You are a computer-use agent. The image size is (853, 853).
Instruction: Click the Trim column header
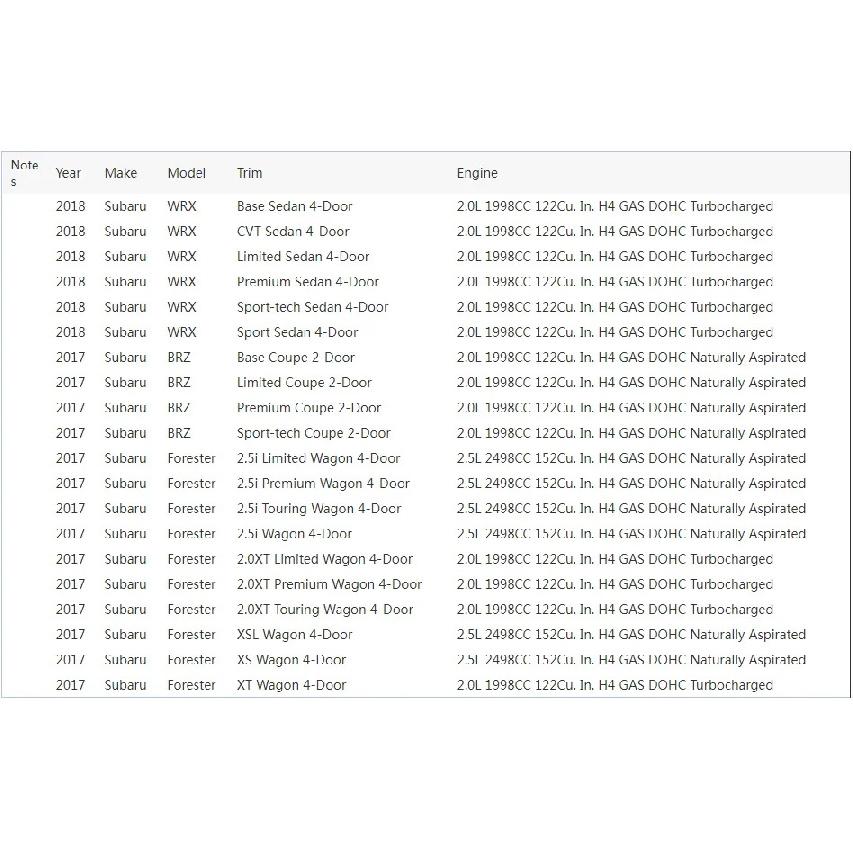(x=249, y=173)
